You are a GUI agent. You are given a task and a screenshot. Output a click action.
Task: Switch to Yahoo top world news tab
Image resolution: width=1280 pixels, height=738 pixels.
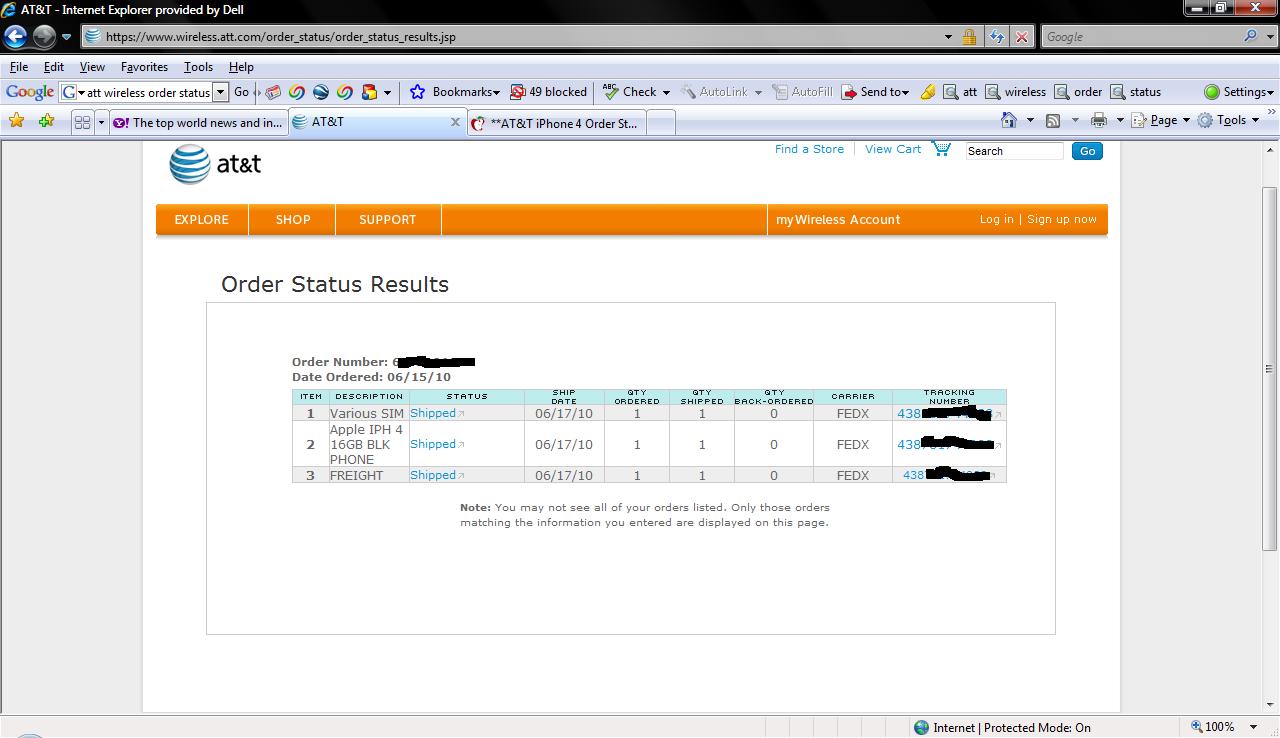coord(198,123)
